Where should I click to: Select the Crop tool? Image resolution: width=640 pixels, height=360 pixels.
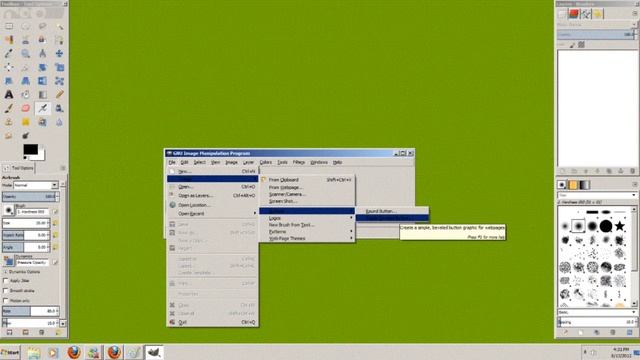click(x=25, y=67)
